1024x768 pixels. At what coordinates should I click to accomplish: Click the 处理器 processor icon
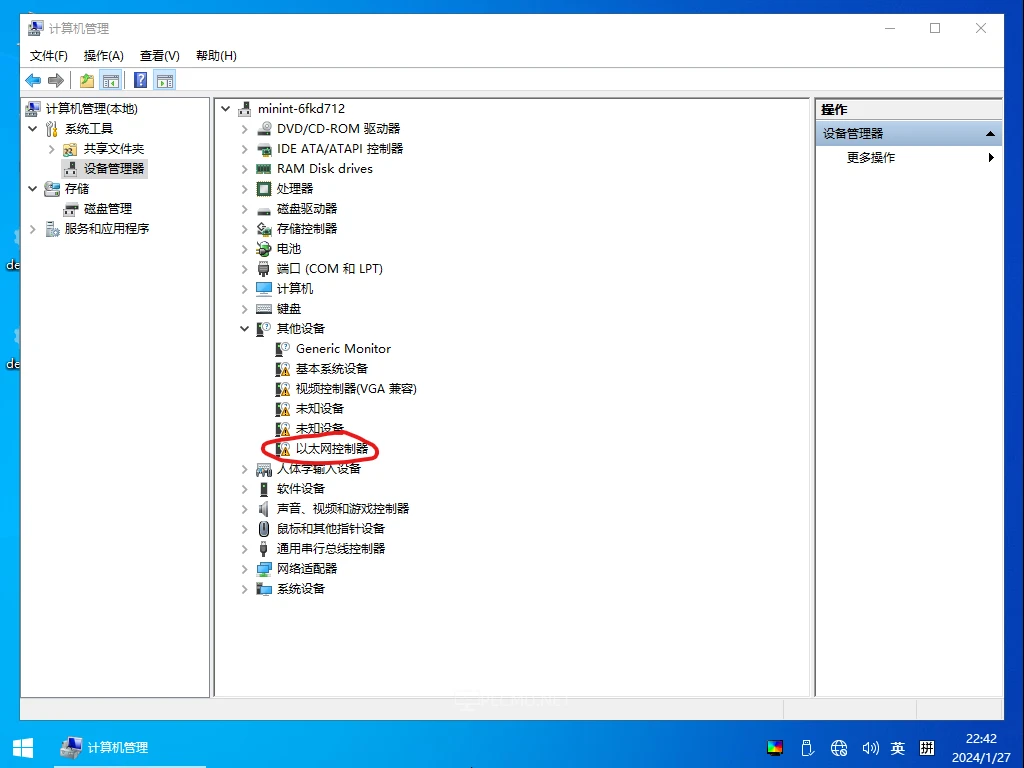264,189
